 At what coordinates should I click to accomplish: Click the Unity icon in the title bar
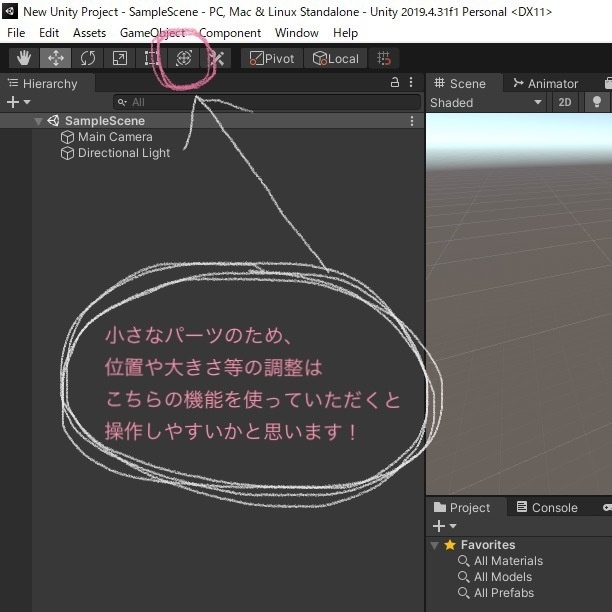coord(10,11)
